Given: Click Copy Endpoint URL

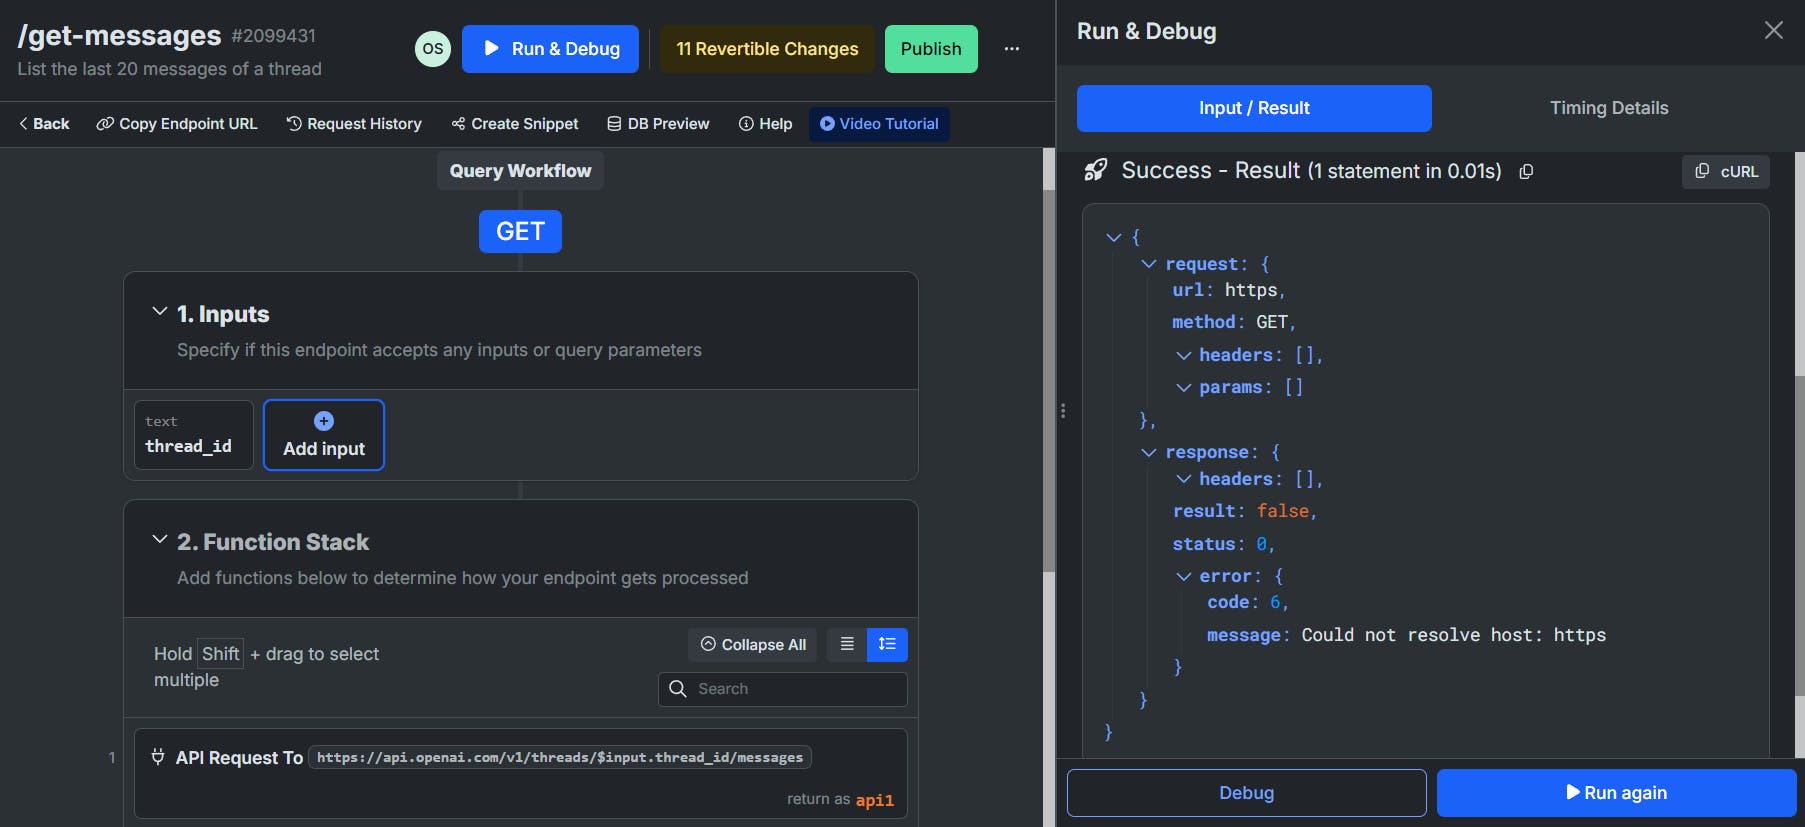Looking at the screenshot, I should tap(177, 124).
